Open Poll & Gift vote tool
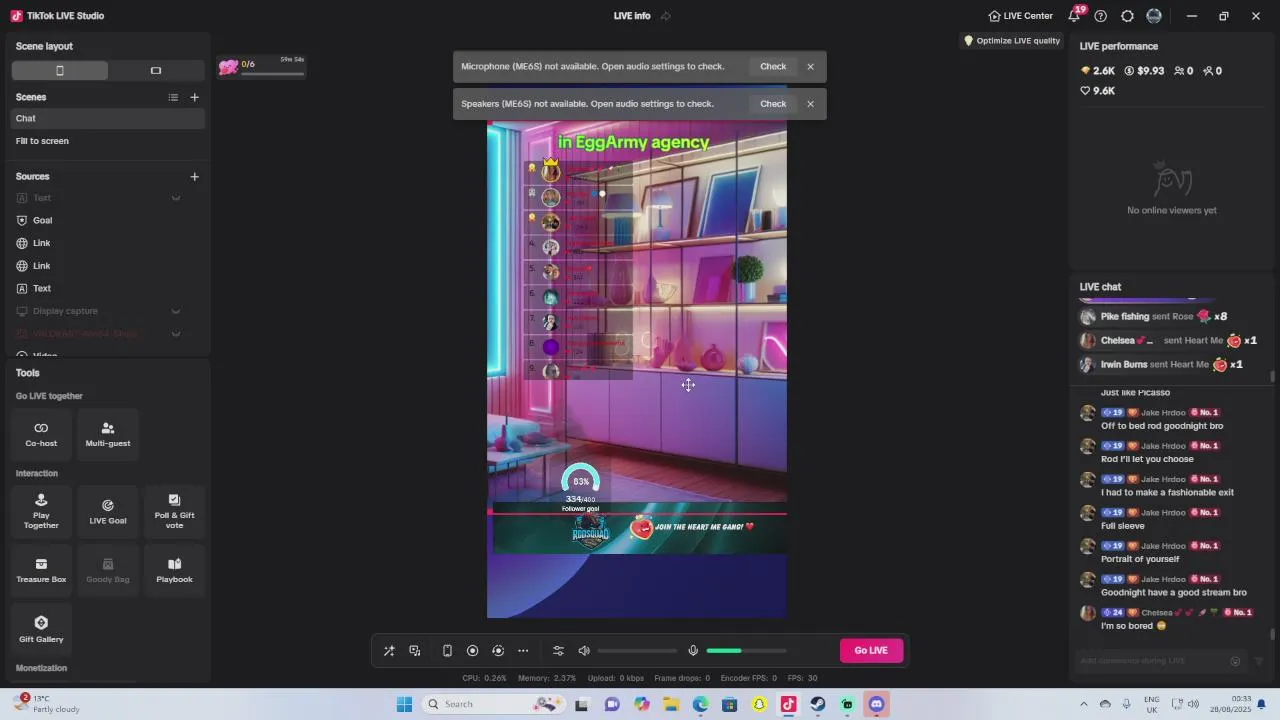The image size is (1280, 720). pyautogui.click(x=174, y=511)
